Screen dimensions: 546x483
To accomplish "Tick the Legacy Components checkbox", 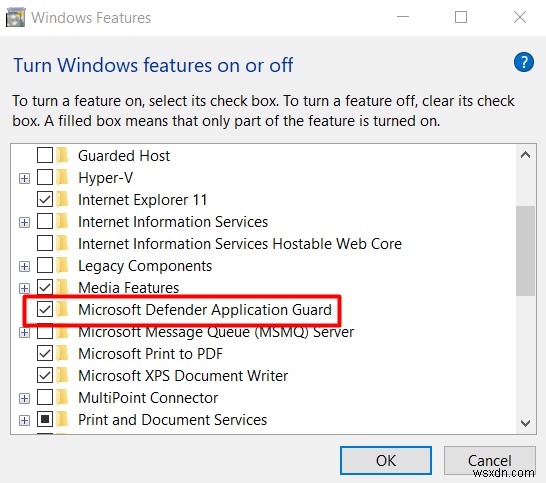I will click(x=45, y=265).
